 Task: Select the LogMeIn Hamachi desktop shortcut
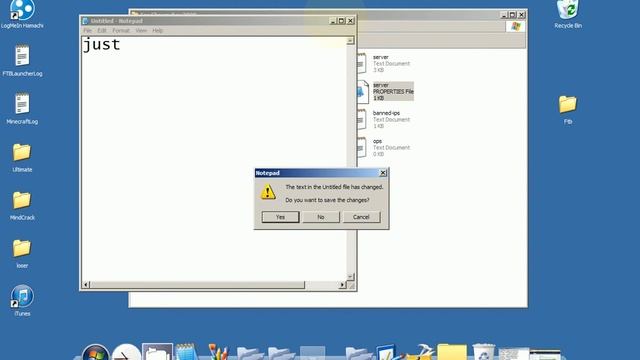[22, 14]
